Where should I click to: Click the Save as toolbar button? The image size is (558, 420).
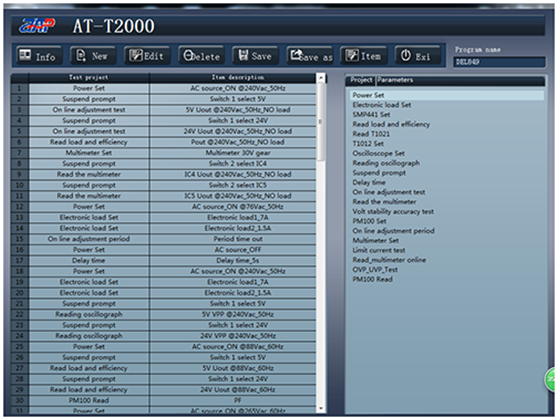310,56
